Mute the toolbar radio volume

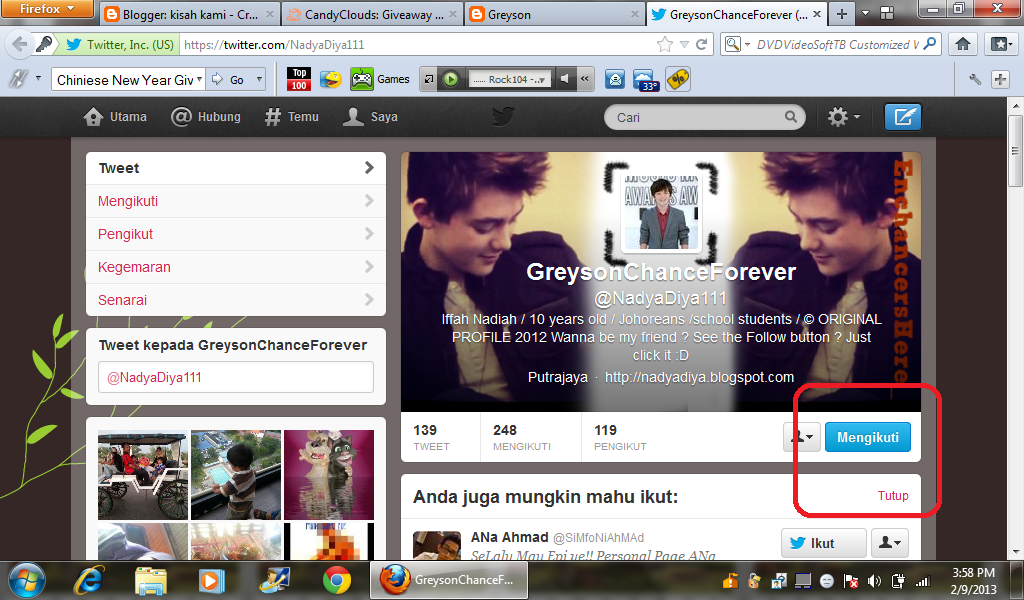point(564,79)
